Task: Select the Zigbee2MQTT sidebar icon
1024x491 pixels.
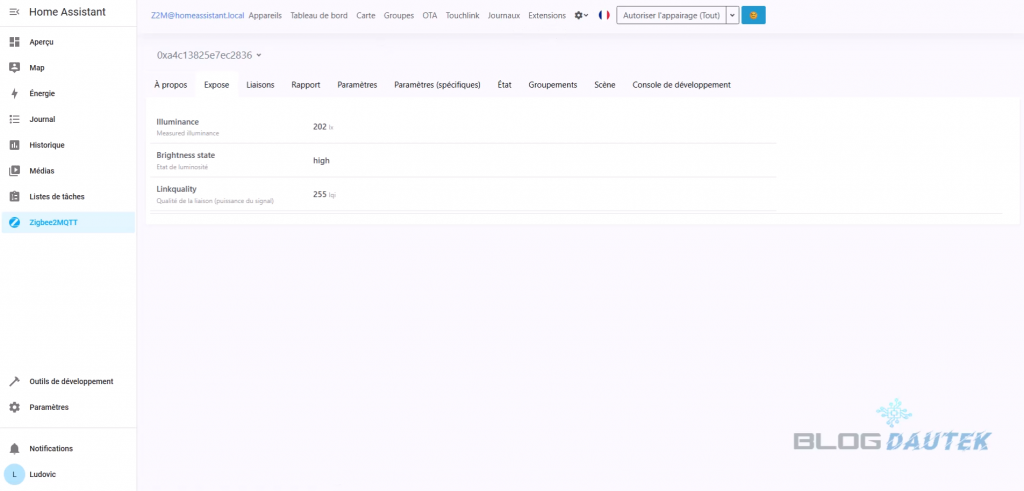Action: 14,223
